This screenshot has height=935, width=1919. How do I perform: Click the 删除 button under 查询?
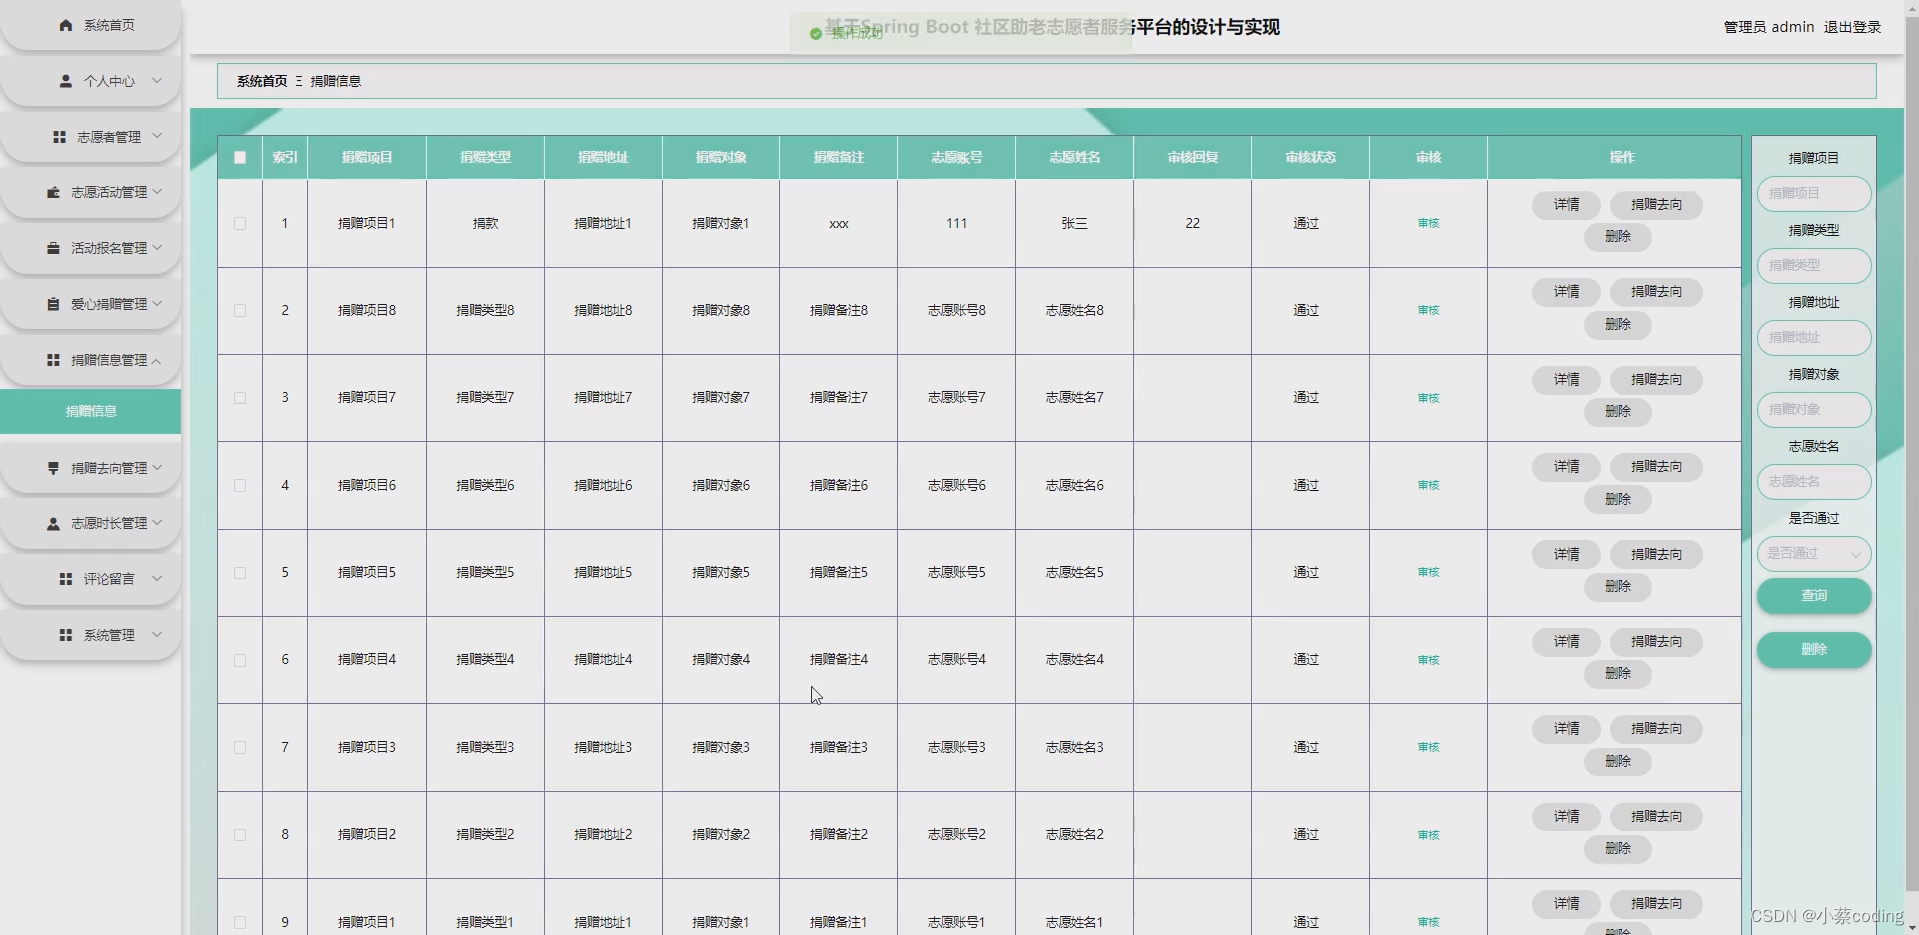pyautogui.click(x=1814, y=650)
